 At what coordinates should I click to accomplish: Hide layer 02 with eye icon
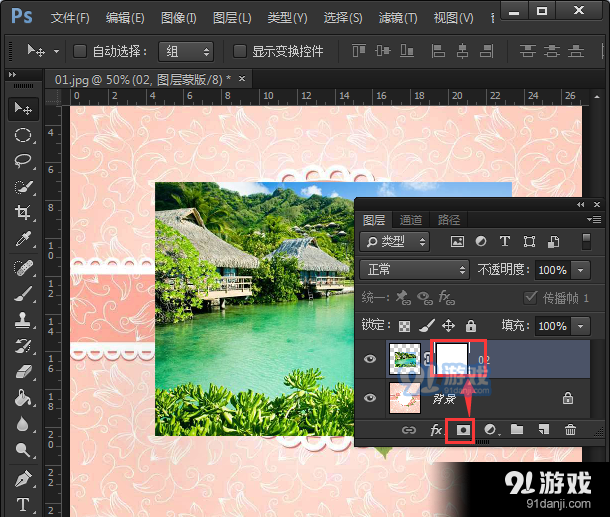coord(370,359)
